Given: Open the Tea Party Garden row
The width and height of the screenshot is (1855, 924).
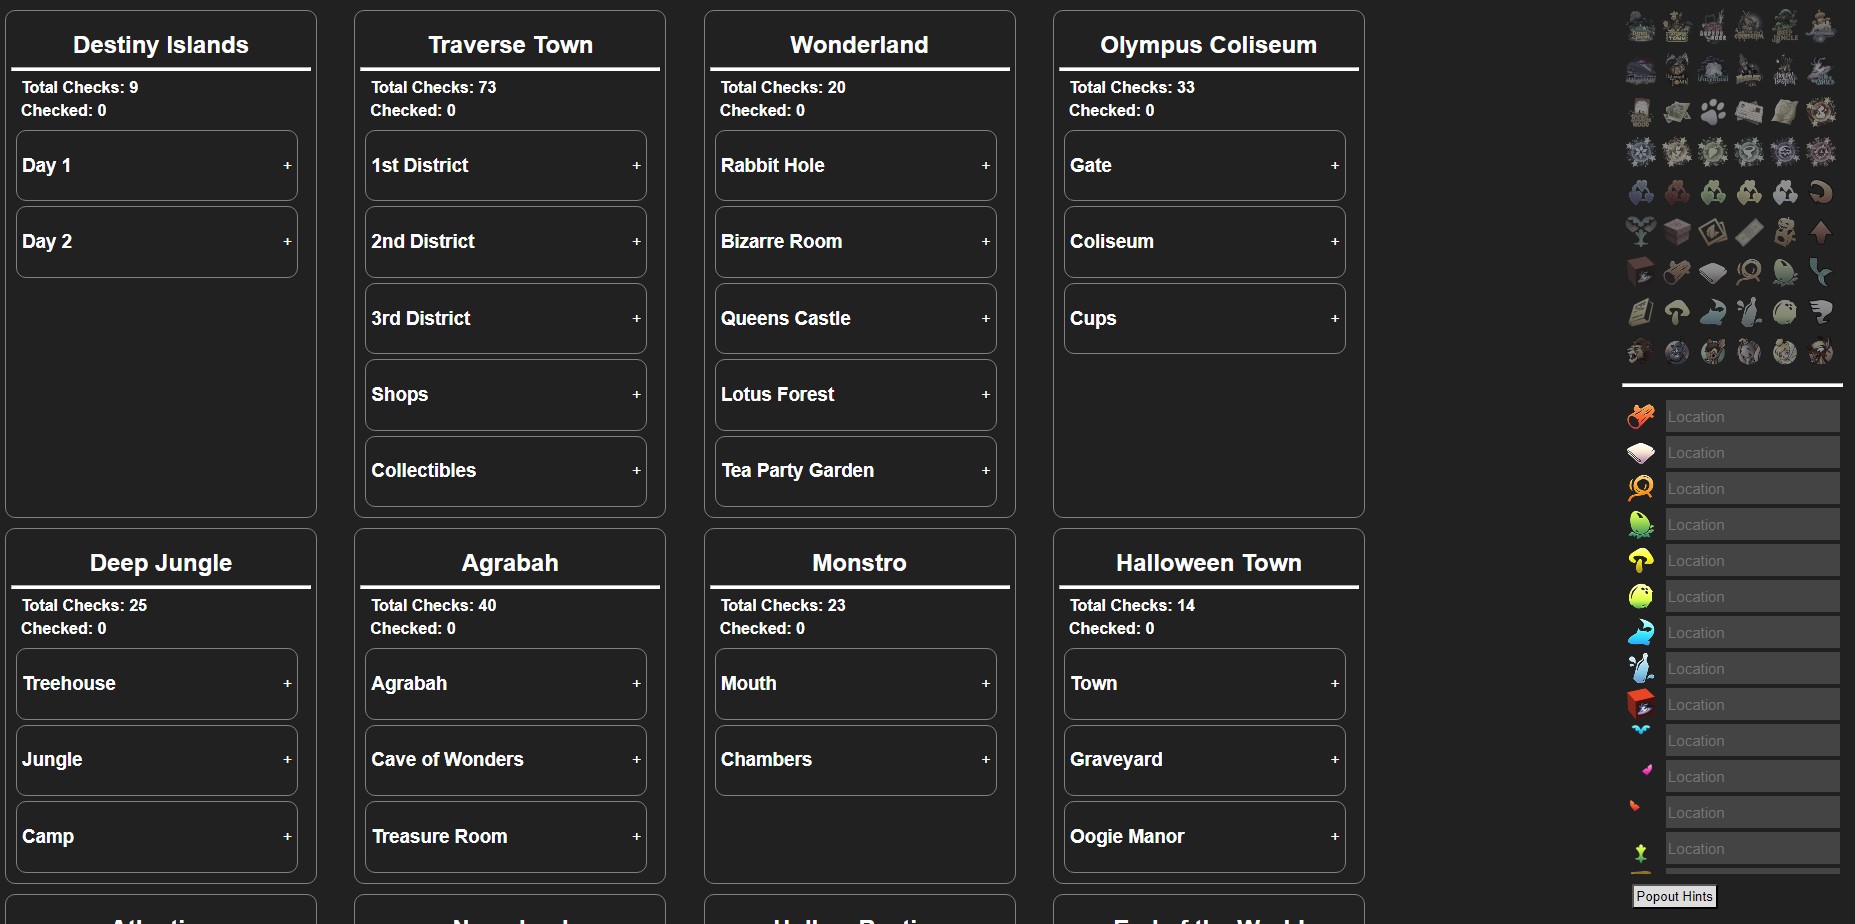Looking at the screenshot, I should pyautogui.click(x=855, y=471).
